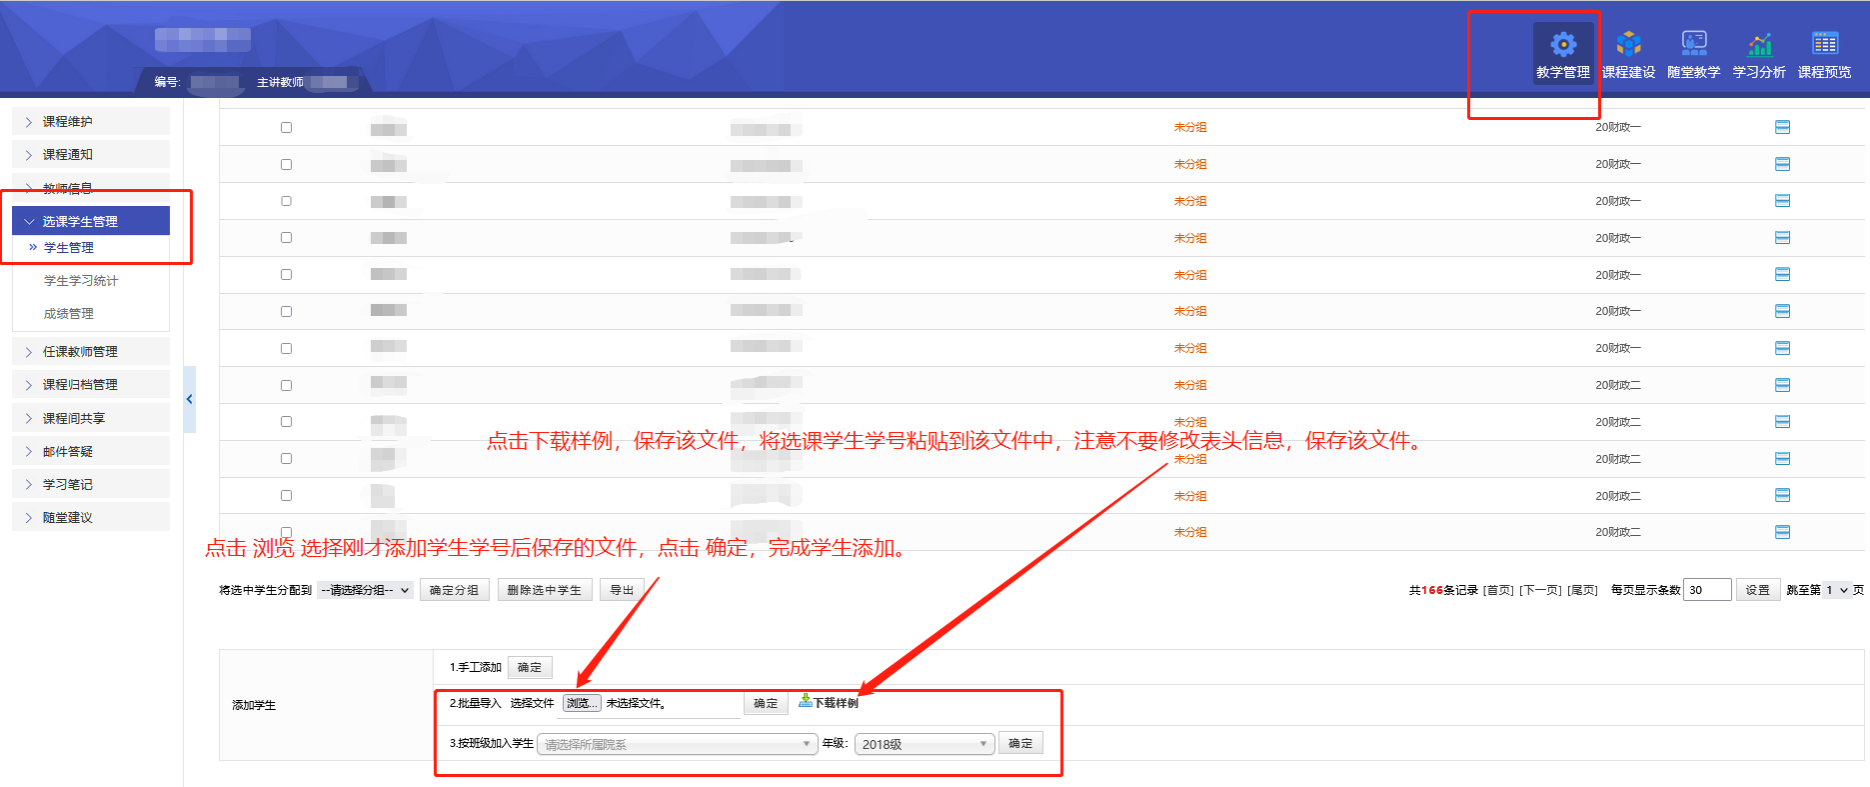Collapse the left sidebar with arrow handle
The height and width of the screenshot is (787, 1870).
pyautogui.click(x=190, y=399)
